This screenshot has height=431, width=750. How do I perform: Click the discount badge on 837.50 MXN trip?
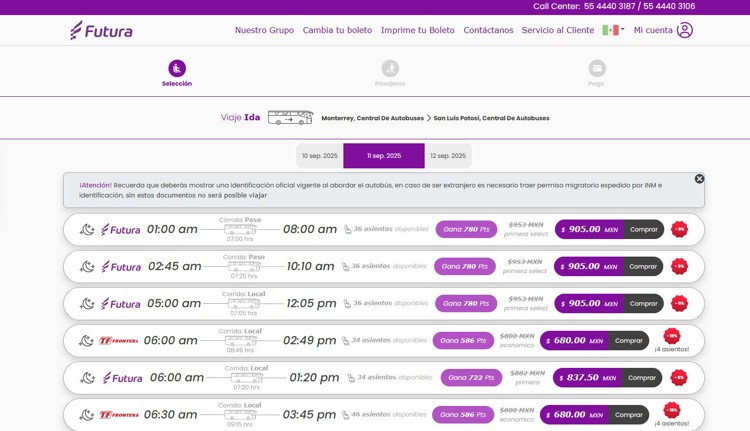pos(679,377)
